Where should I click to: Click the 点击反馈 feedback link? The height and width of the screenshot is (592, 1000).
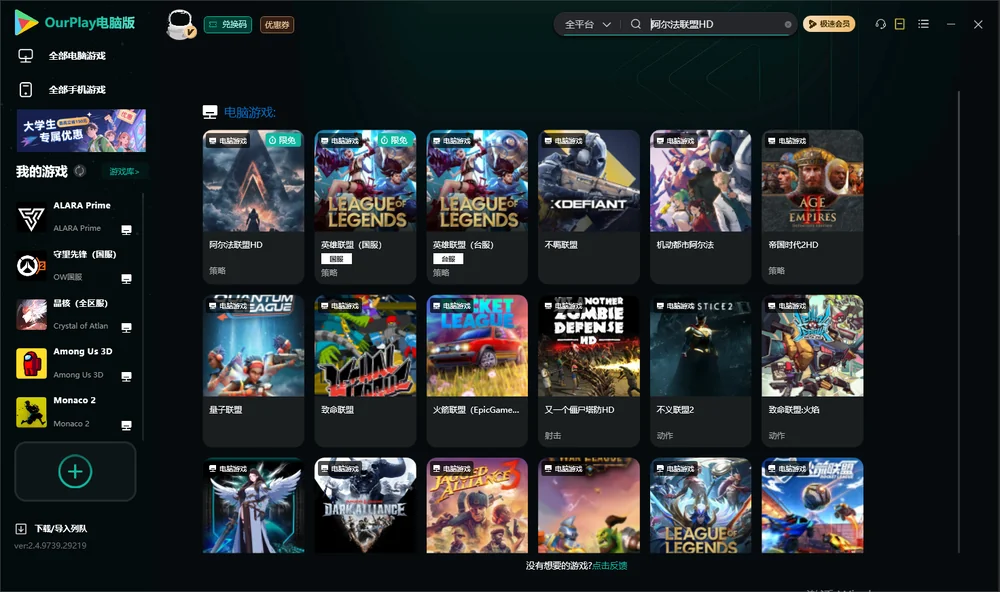click(x=610, y=566)
